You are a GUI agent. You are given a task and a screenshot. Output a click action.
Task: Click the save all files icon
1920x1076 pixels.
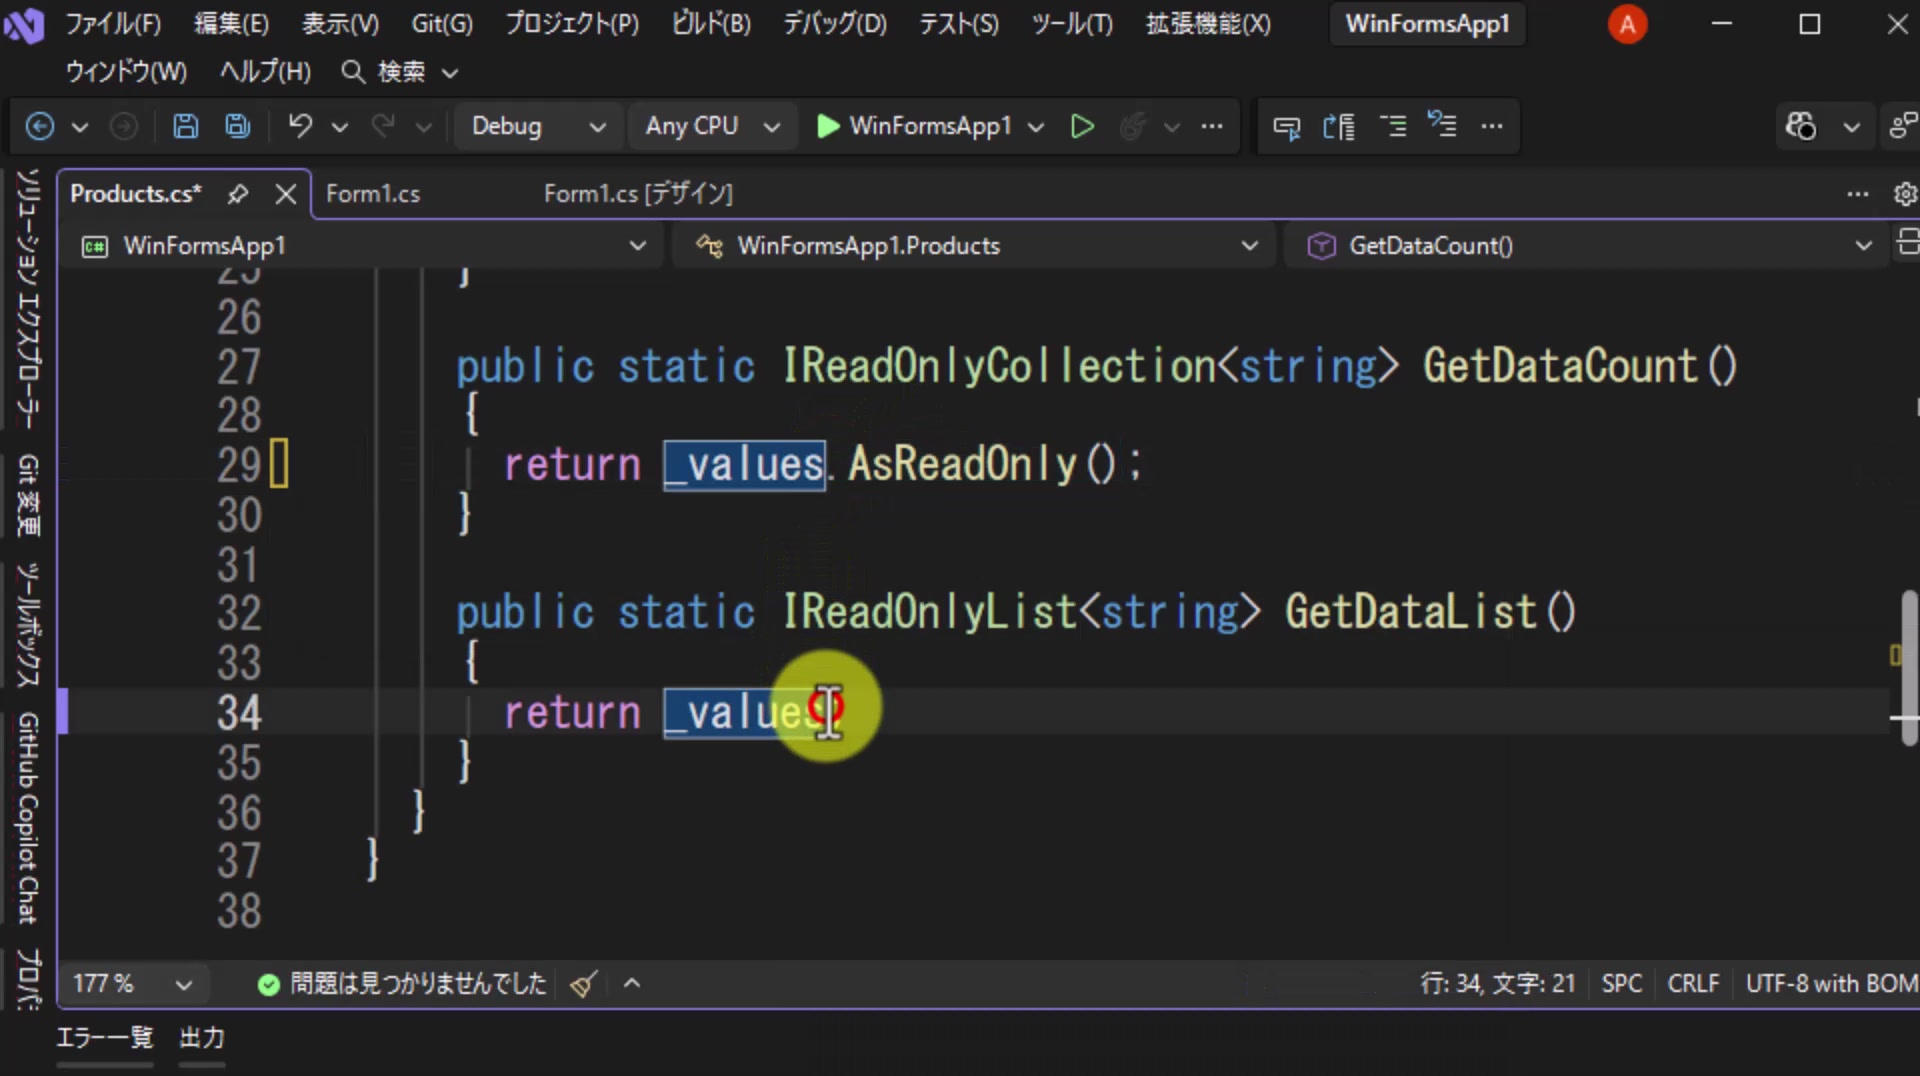coord(238,126)
